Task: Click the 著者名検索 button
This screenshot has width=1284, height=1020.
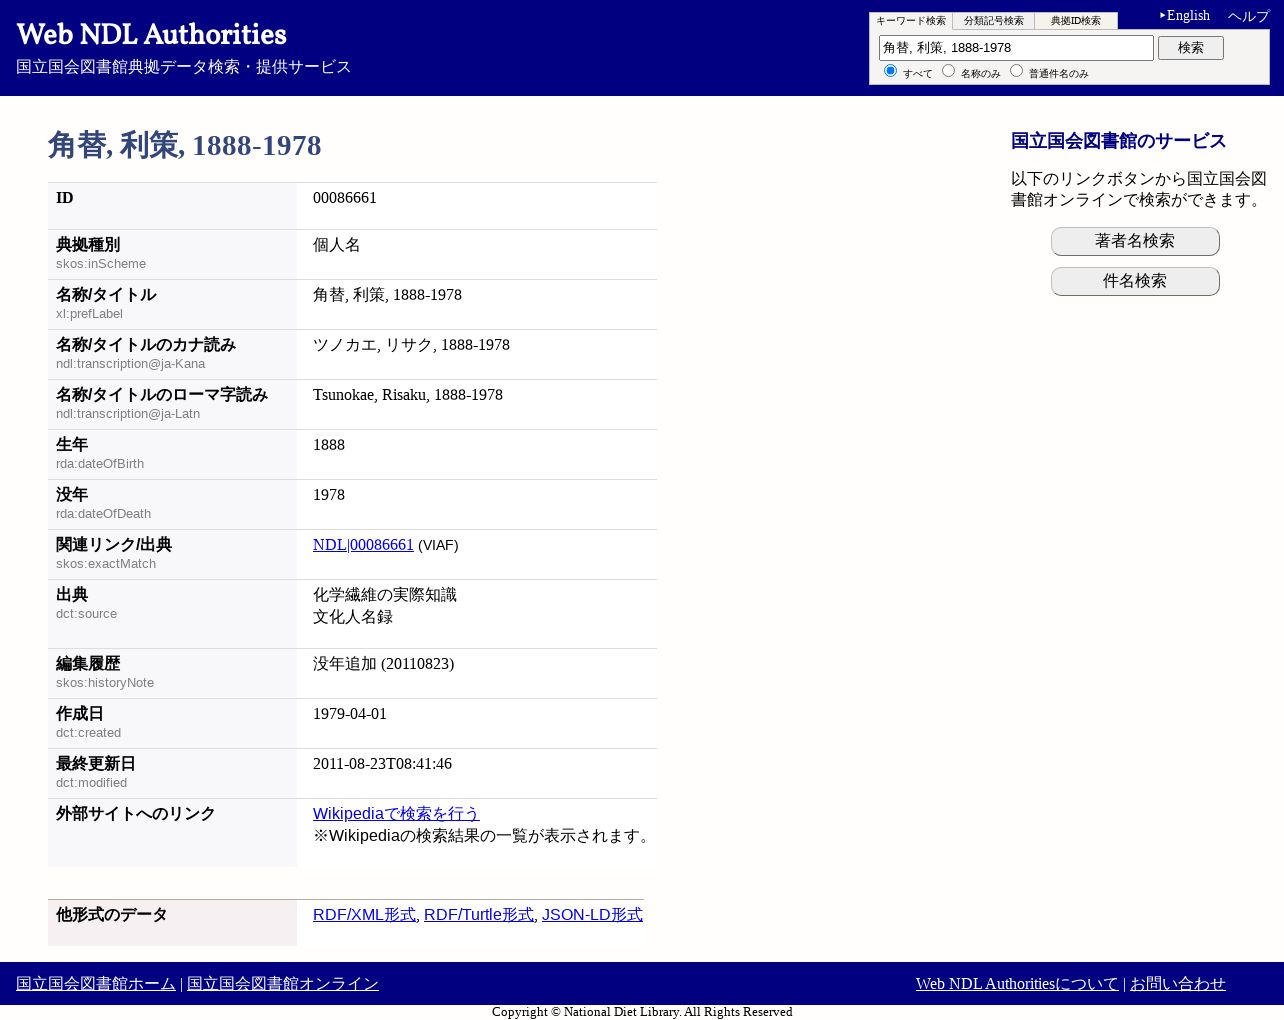Action: point(1135,241)
